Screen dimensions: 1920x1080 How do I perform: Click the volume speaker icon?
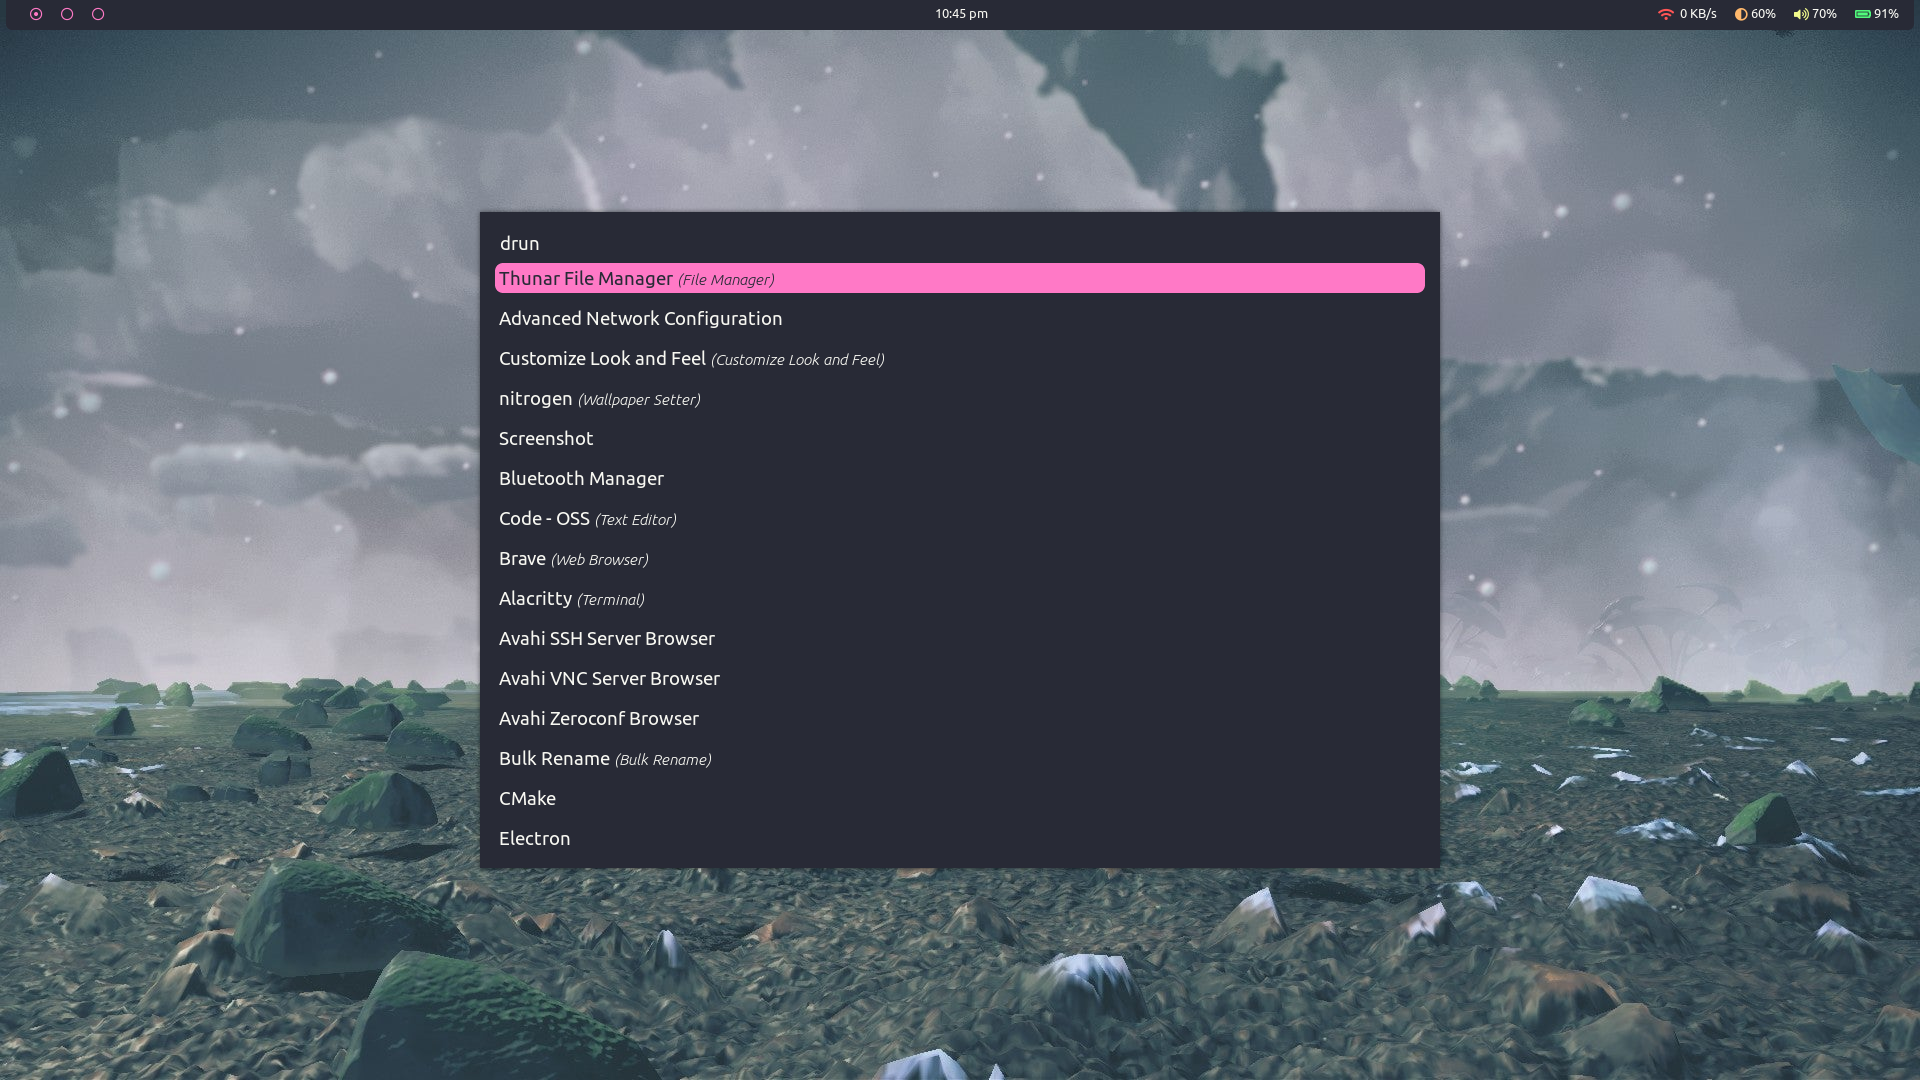tap(1800, 14)
